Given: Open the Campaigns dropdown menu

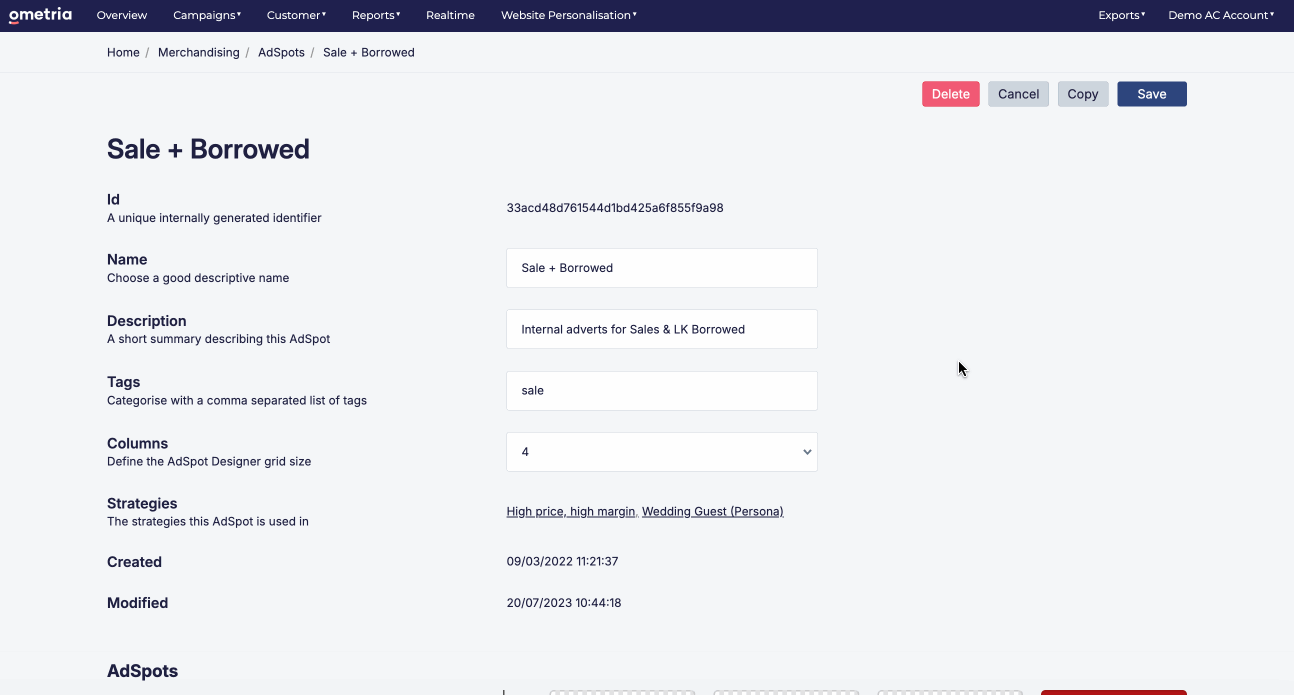Looking at the screenshot, I should pos(206,14).
